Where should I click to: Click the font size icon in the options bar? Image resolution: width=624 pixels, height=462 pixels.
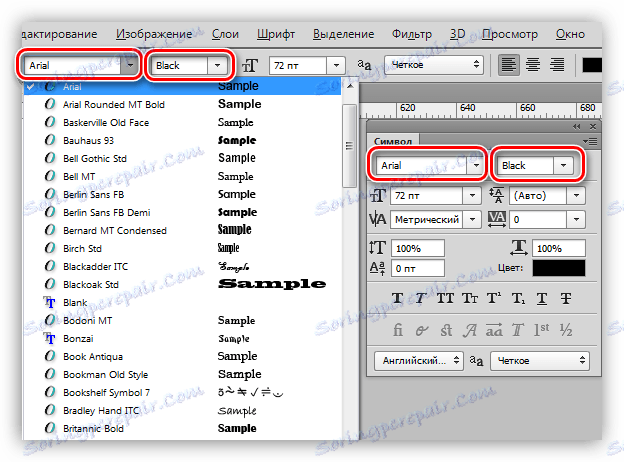coord(250,65)
